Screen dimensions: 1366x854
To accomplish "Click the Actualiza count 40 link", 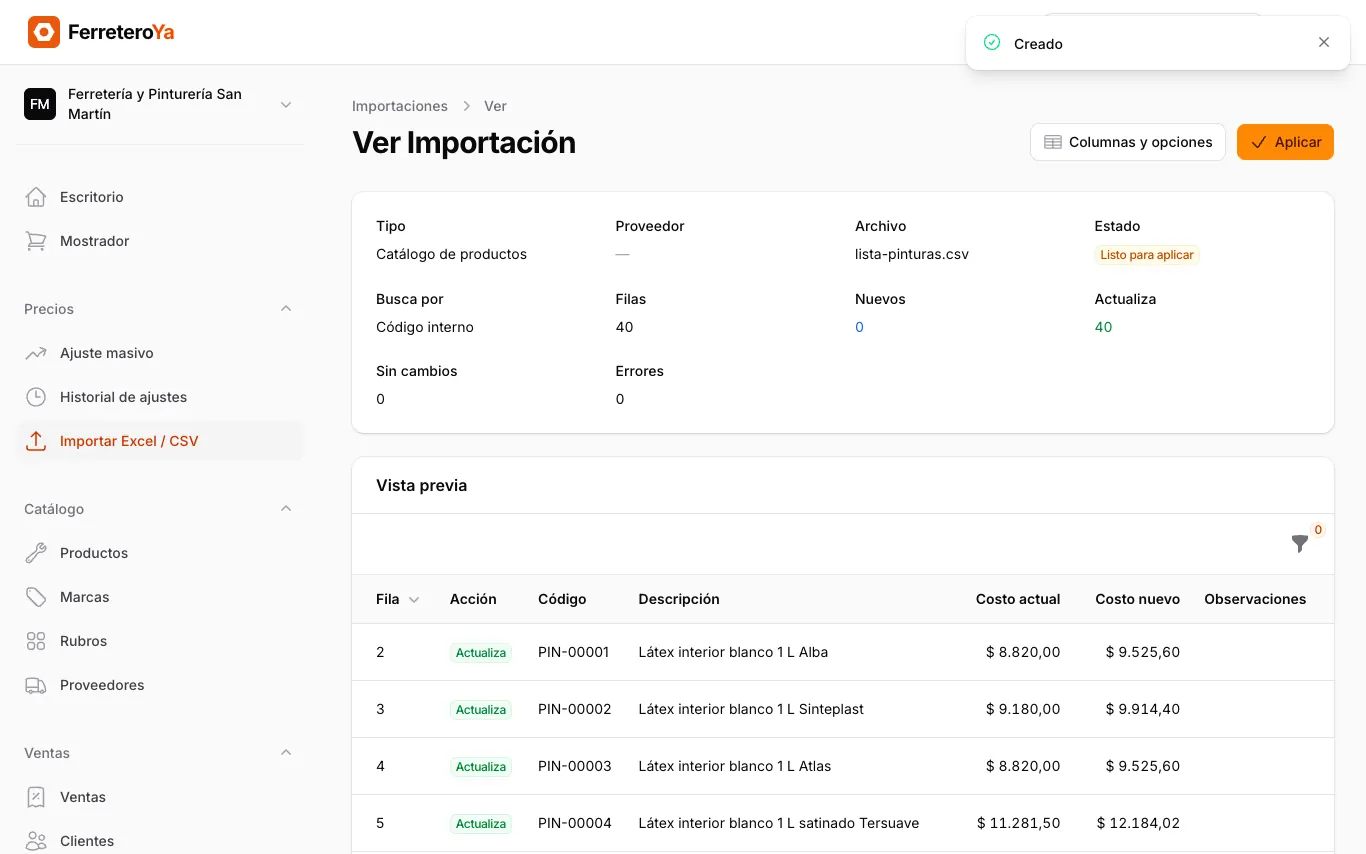I will (x=1103, y=327).
